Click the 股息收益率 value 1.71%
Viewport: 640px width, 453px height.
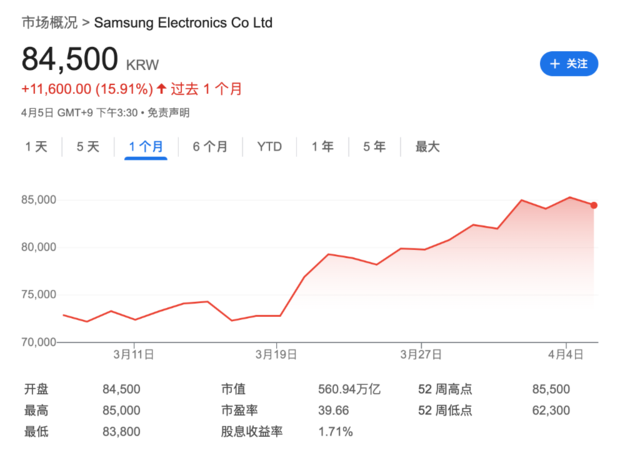point(336,431)
